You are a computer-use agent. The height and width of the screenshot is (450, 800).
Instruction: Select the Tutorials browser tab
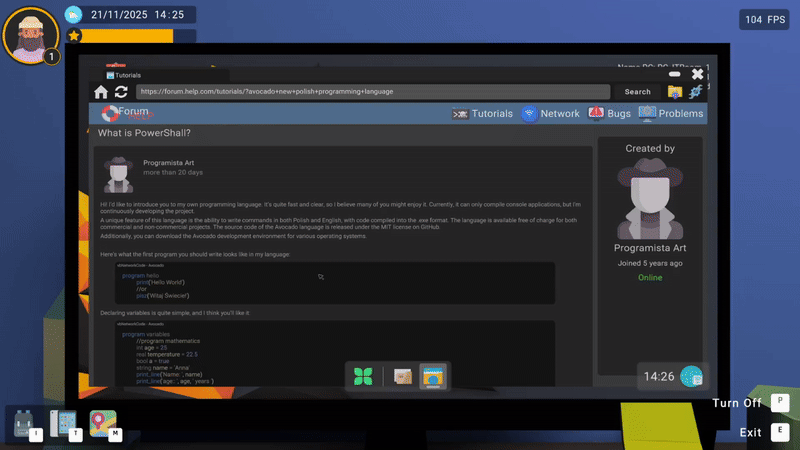[x=159, y=75]
